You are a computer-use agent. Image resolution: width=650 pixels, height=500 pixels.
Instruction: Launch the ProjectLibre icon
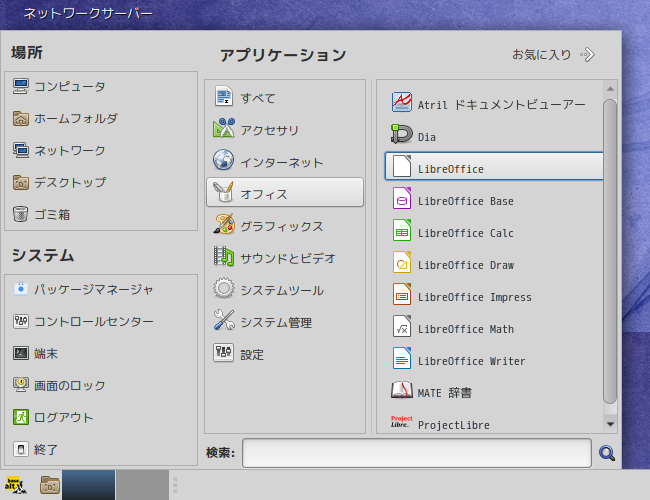tap(401, 422)
